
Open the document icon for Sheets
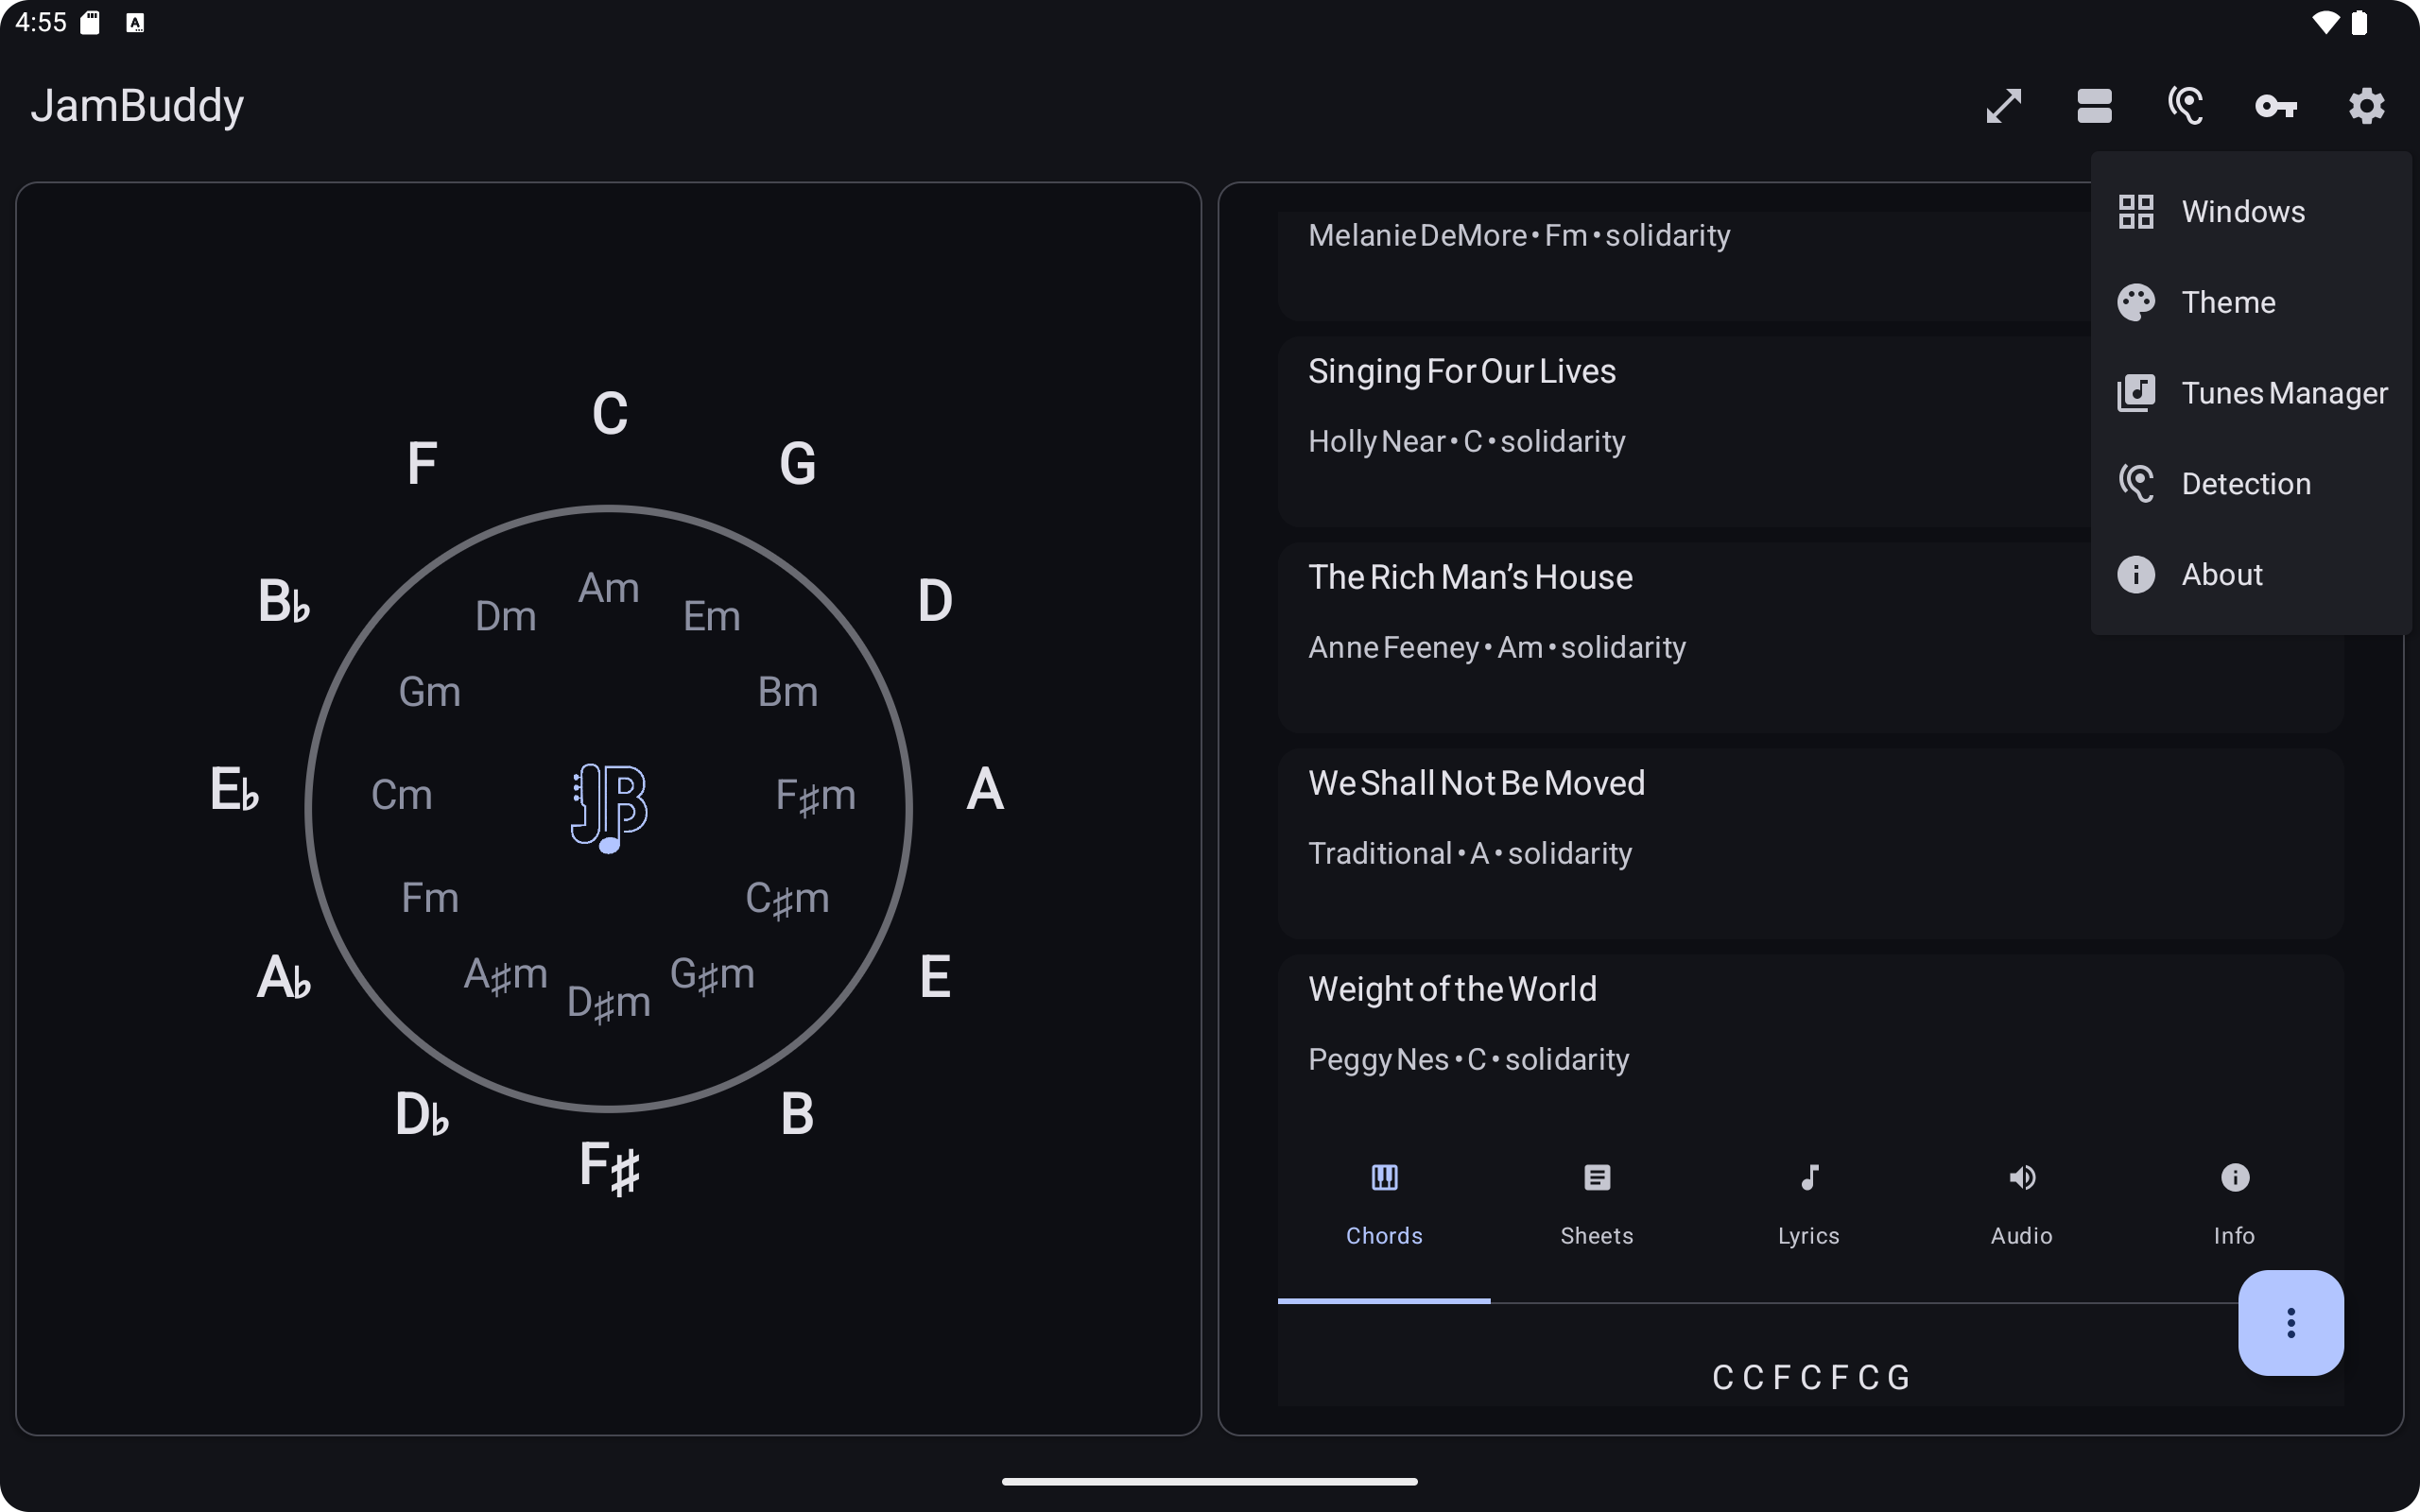[1596, 1180]
